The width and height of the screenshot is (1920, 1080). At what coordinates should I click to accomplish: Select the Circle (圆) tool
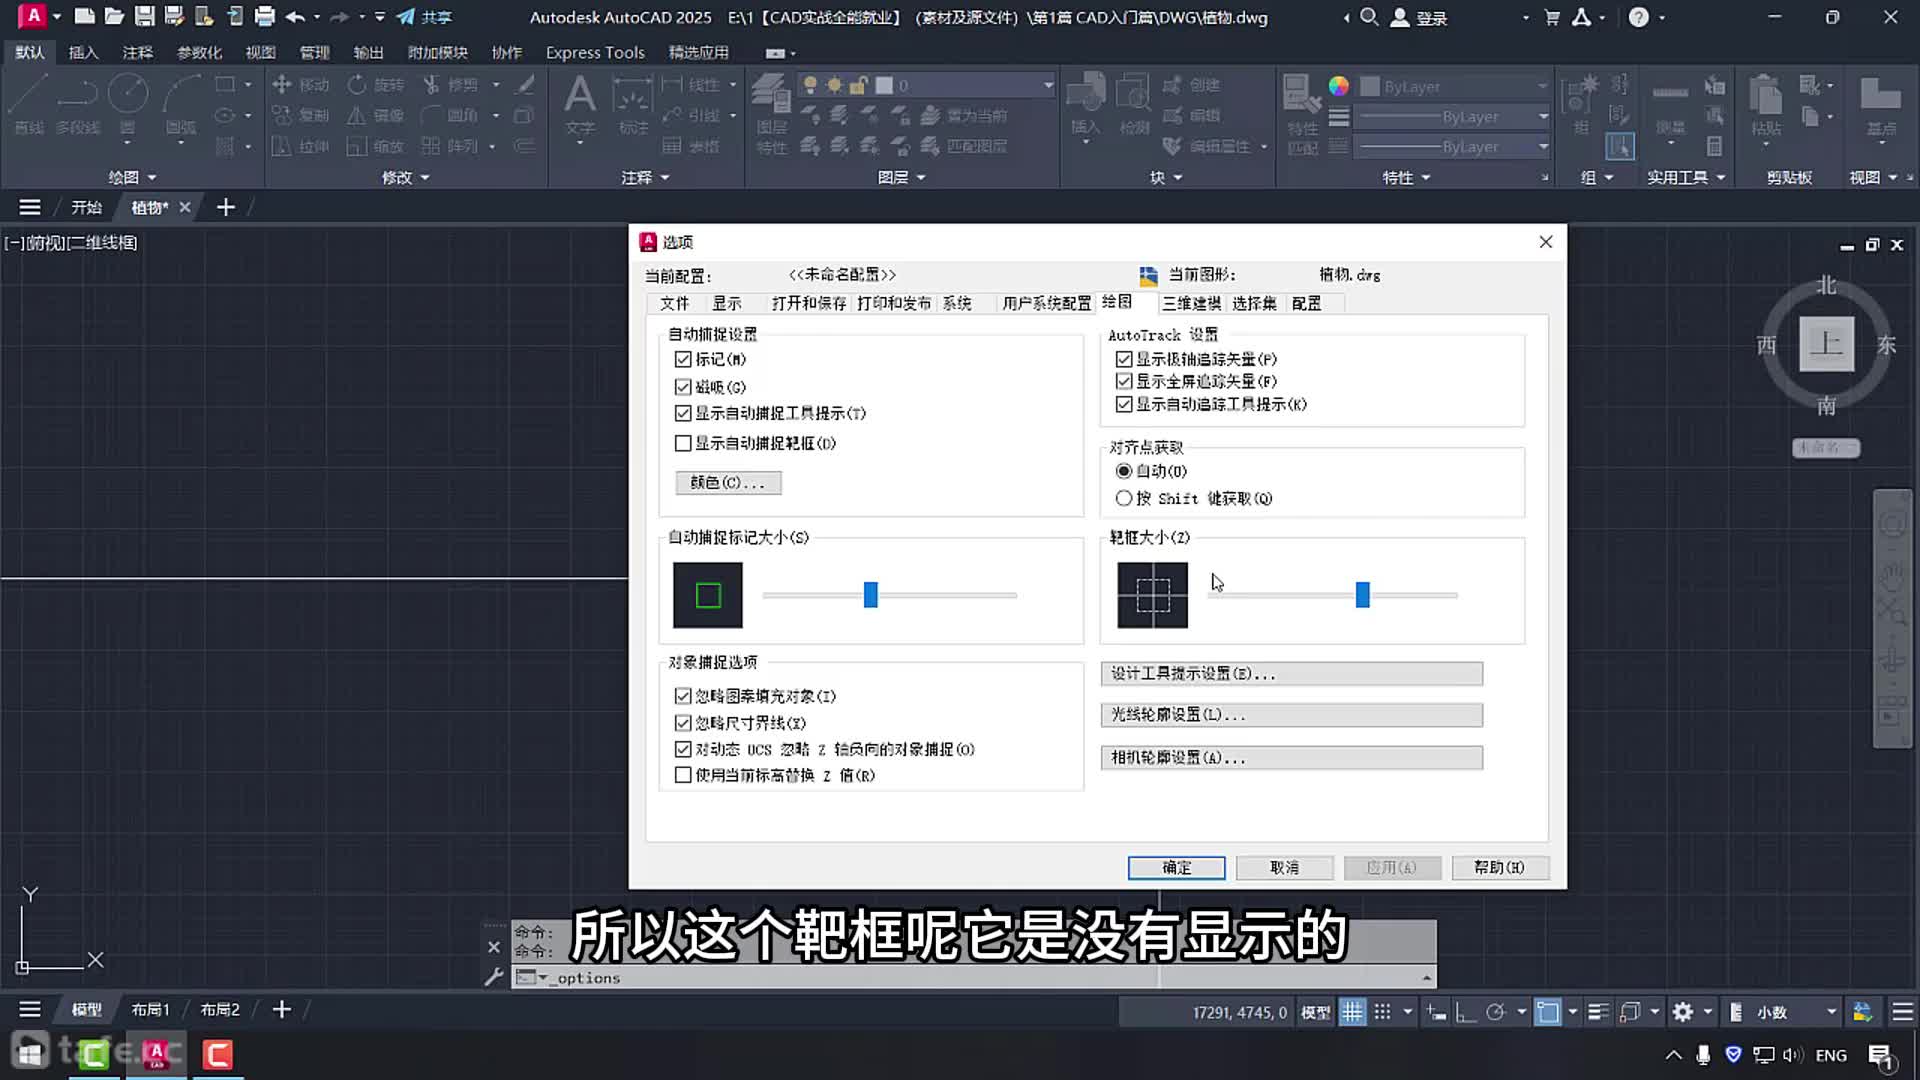pos(128,105)
